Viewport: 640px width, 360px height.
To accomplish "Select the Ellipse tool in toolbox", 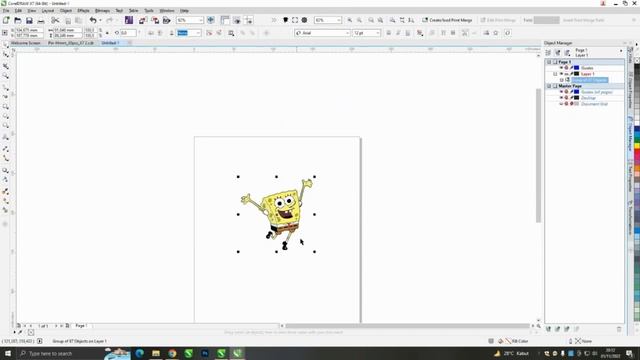I will tap(6, 116).
